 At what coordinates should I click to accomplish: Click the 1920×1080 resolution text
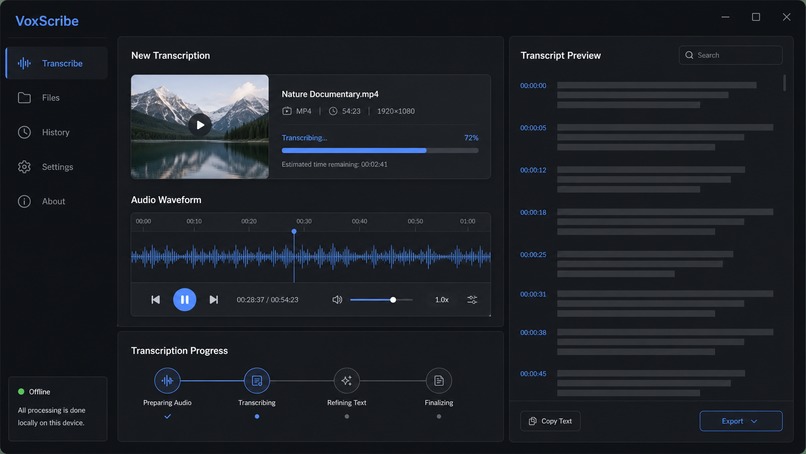[396, 111]
